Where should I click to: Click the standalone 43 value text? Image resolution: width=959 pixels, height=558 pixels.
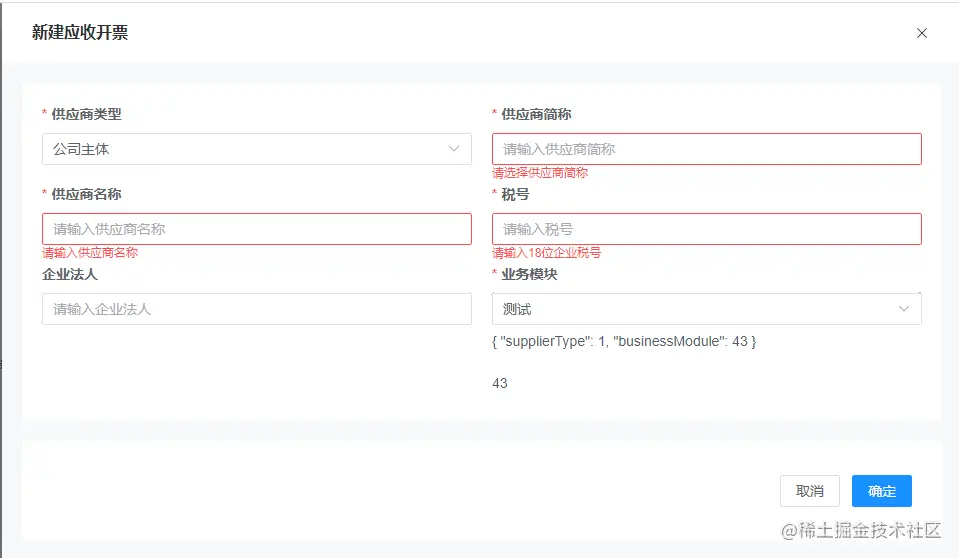pyautogui.click(x=500, y=384)
